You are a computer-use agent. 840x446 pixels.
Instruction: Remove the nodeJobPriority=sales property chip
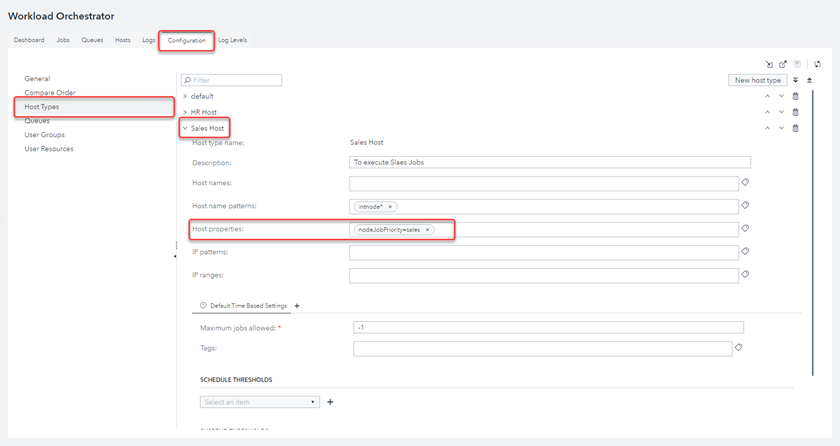pos(427,229)
